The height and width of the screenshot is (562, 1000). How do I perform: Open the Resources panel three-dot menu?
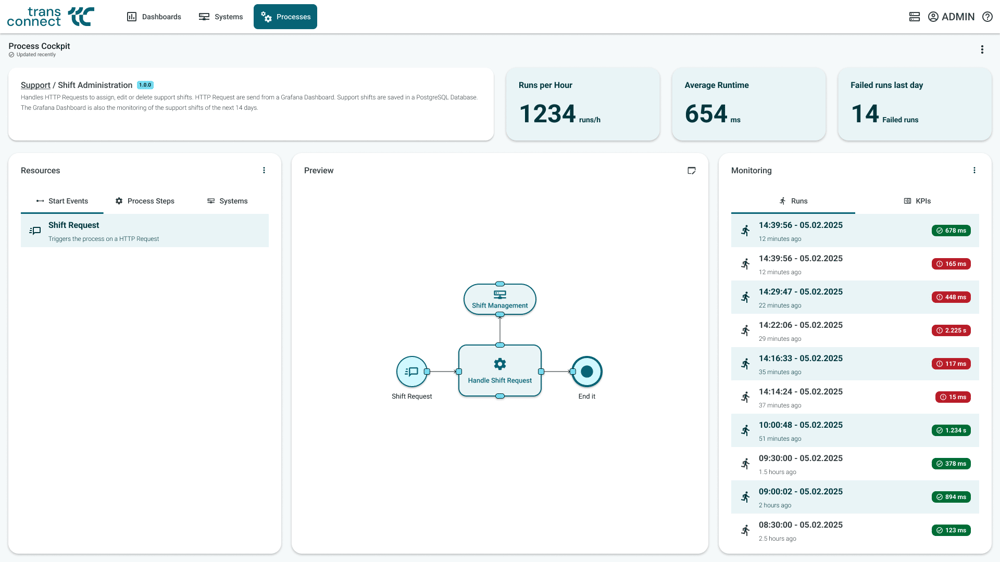263,170
